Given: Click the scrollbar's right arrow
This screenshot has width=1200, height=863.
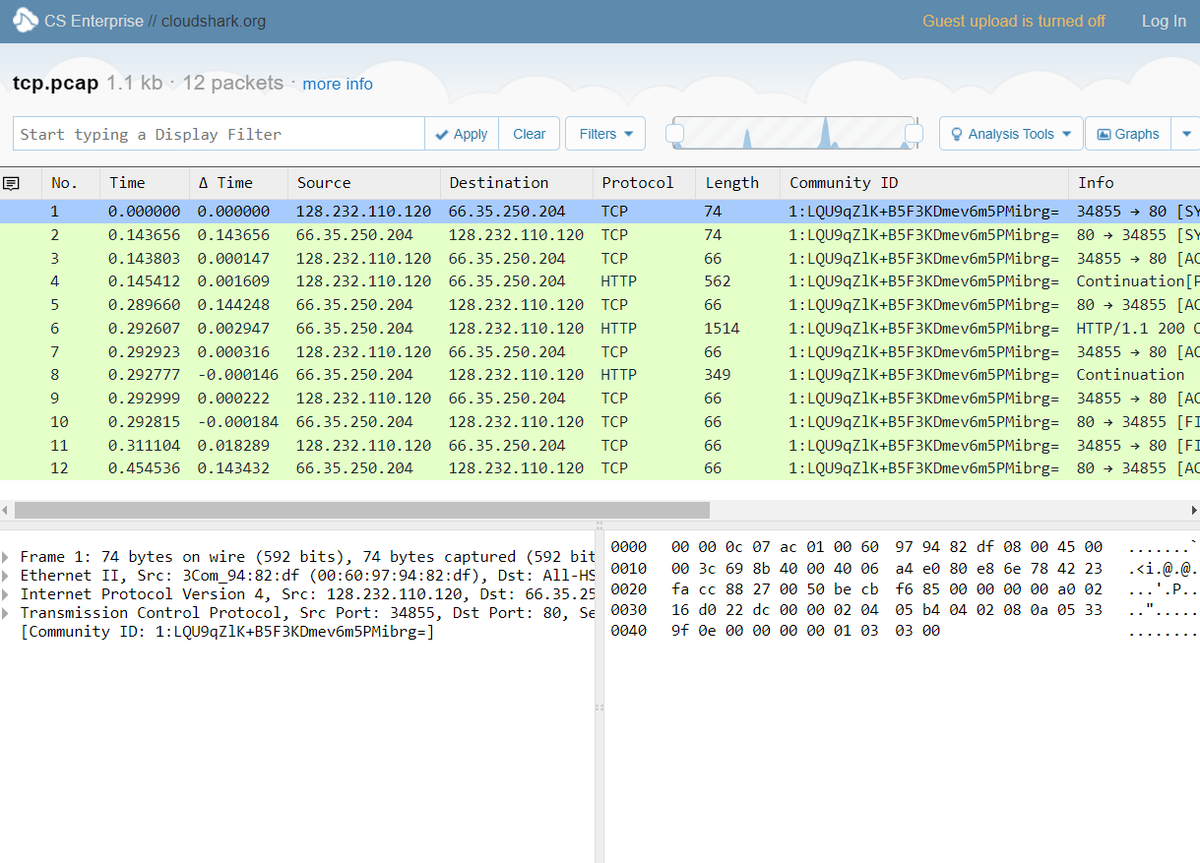Looking at the screenshot, I should [1193, 510].
